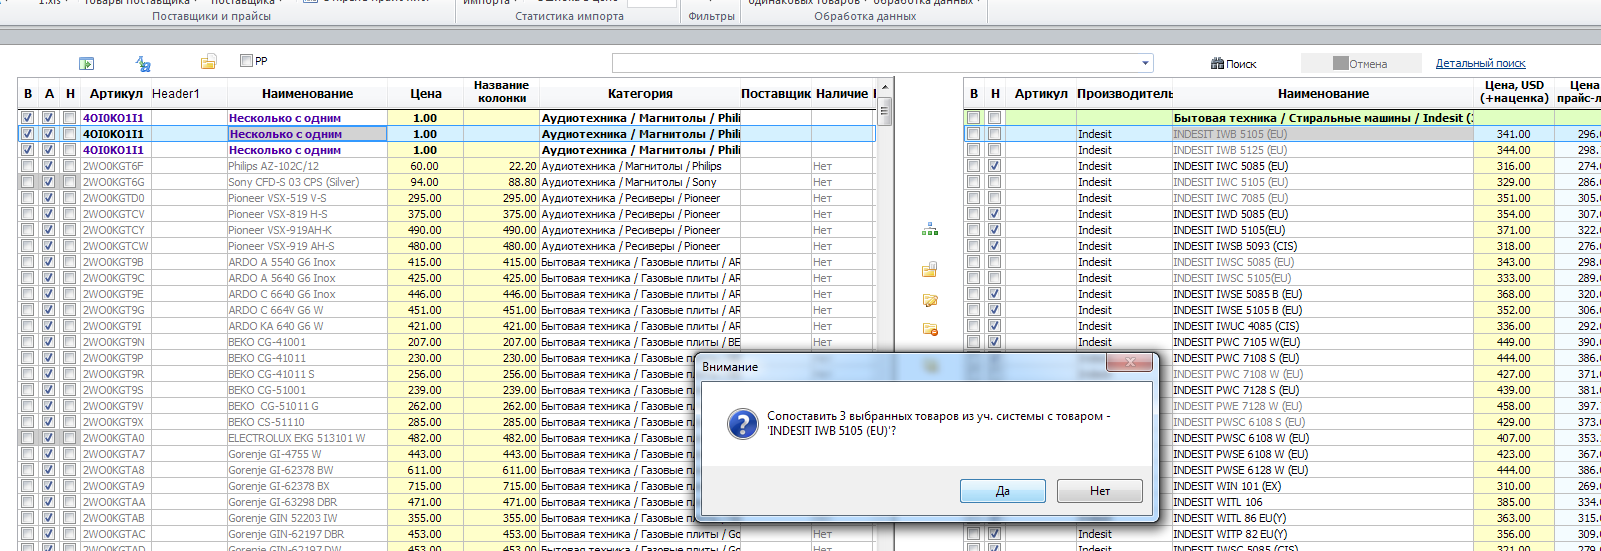
Task: Click the left table vertical scrollbar thumb
Action: point(885,112)
